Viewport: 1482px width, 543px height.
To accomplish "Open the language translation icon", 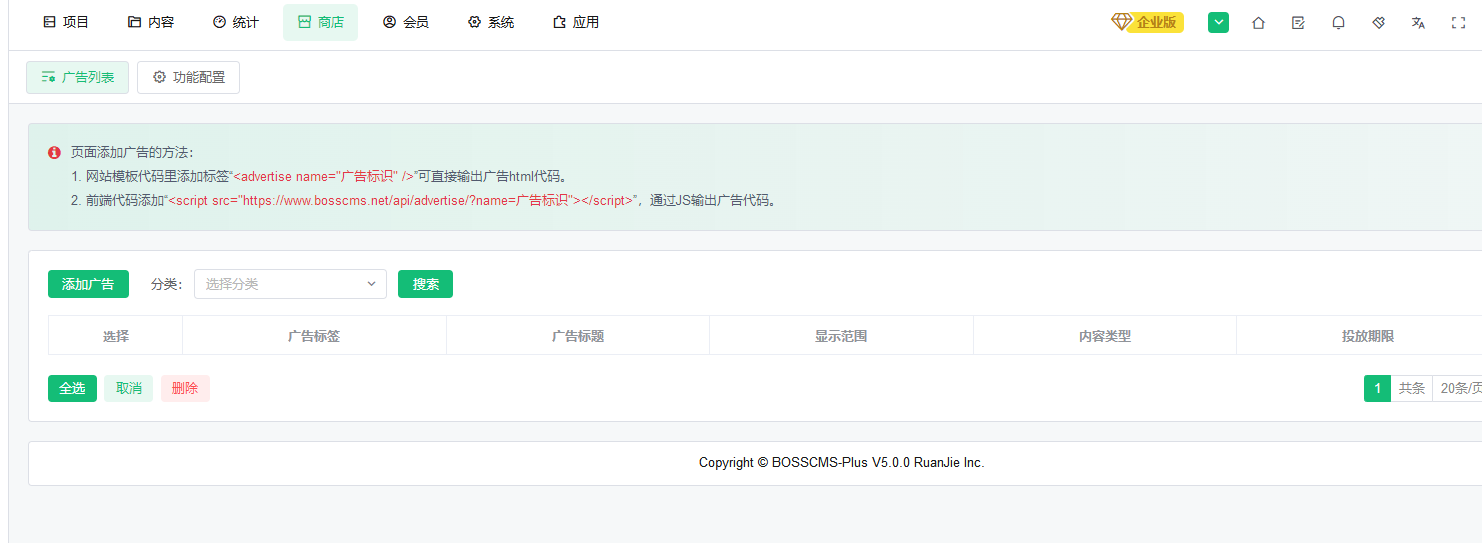I will [x=1418, y=23].
